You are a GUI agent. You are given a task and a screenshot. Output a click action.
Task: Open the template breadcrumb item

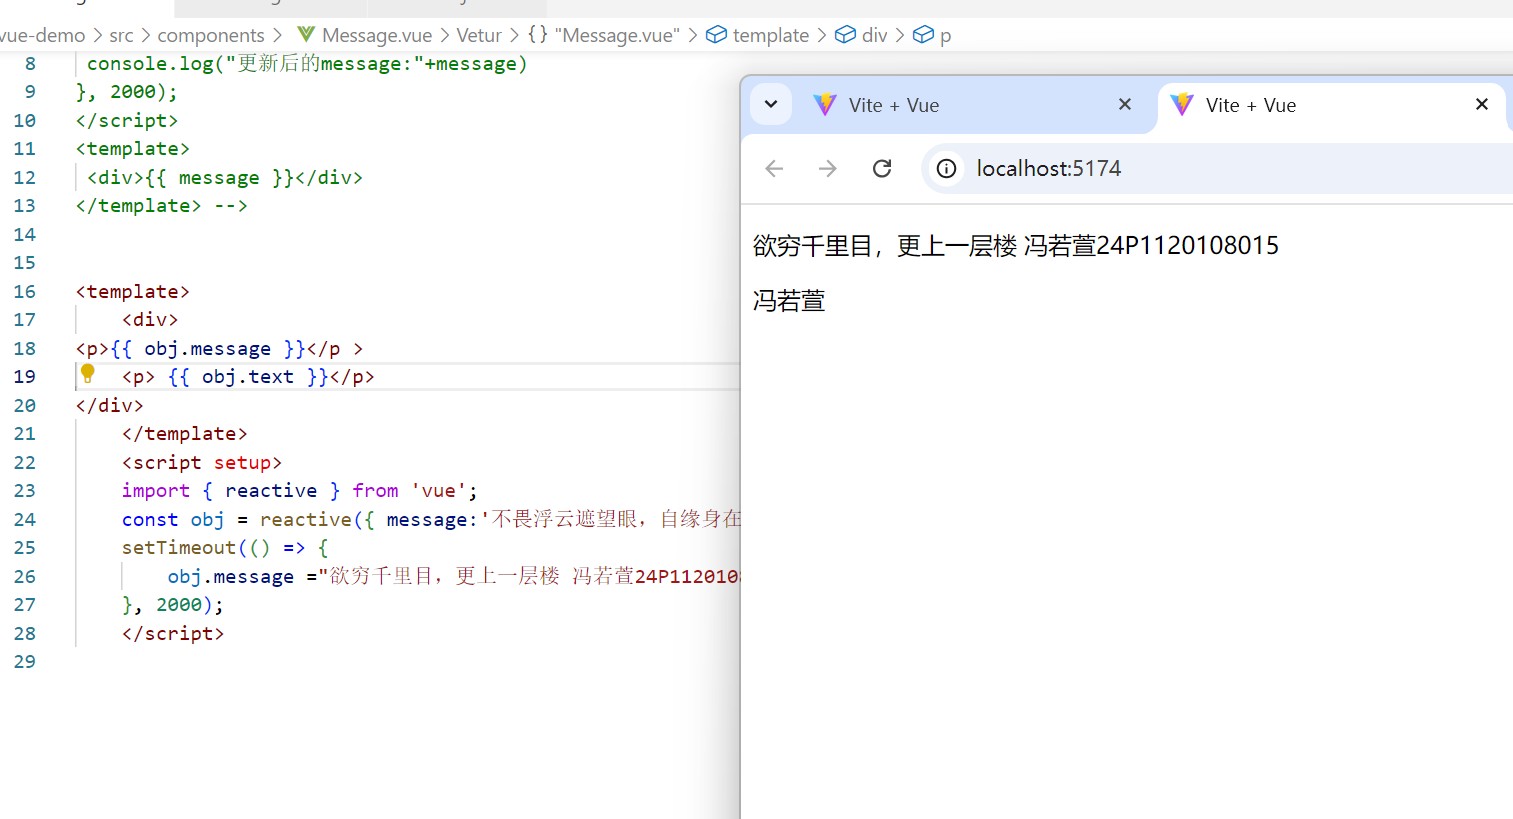tap(770, 35)
